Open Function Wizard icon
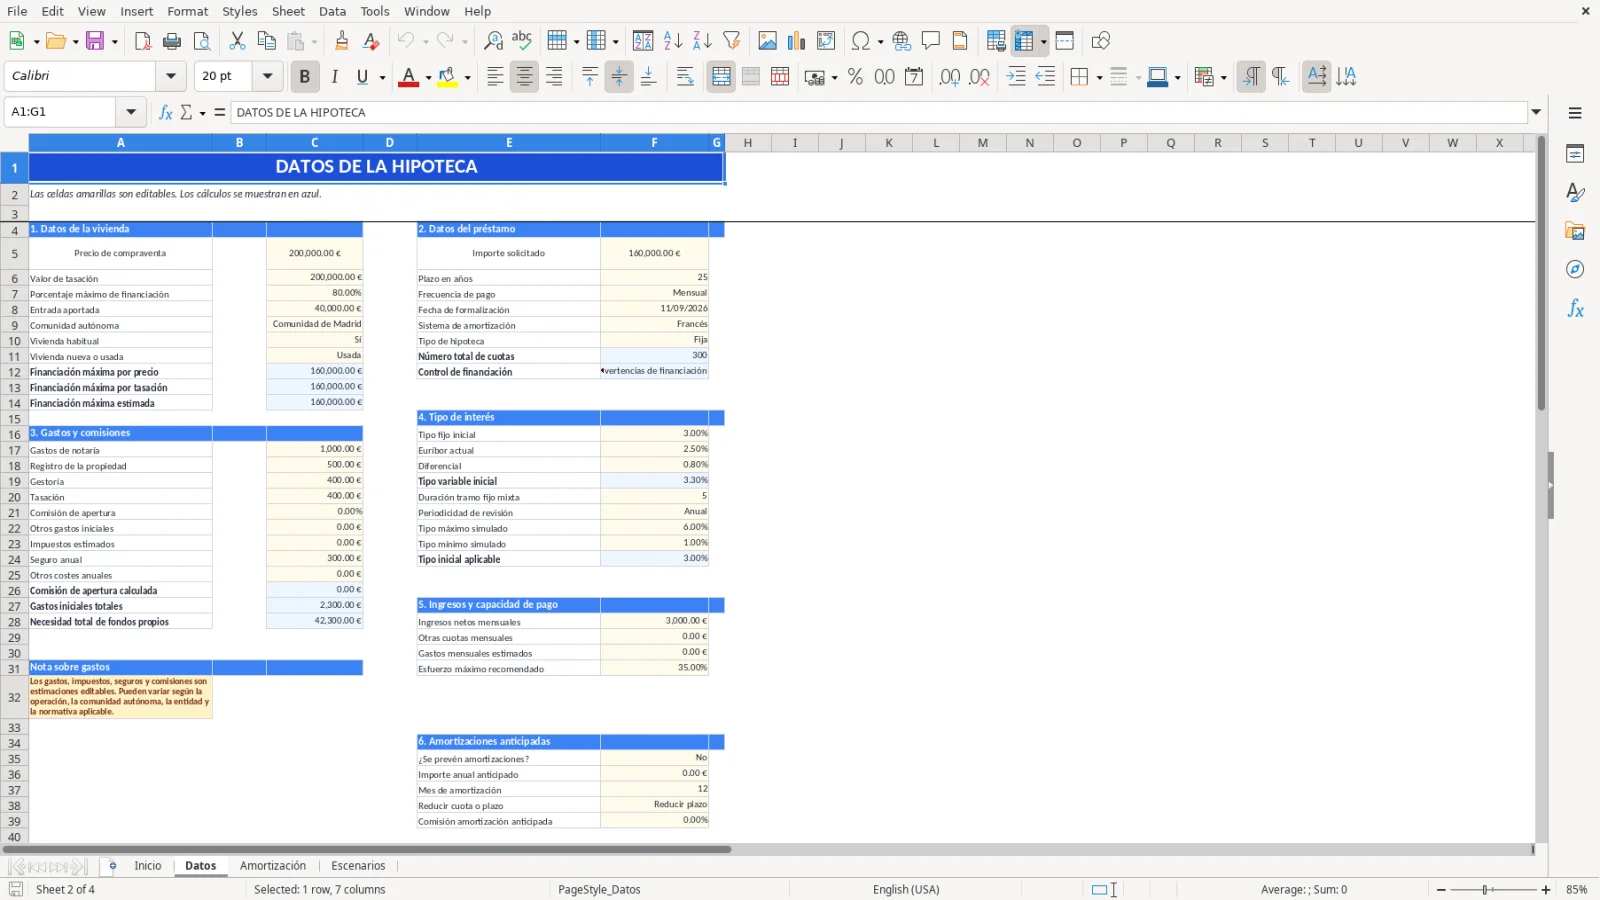 166,112
